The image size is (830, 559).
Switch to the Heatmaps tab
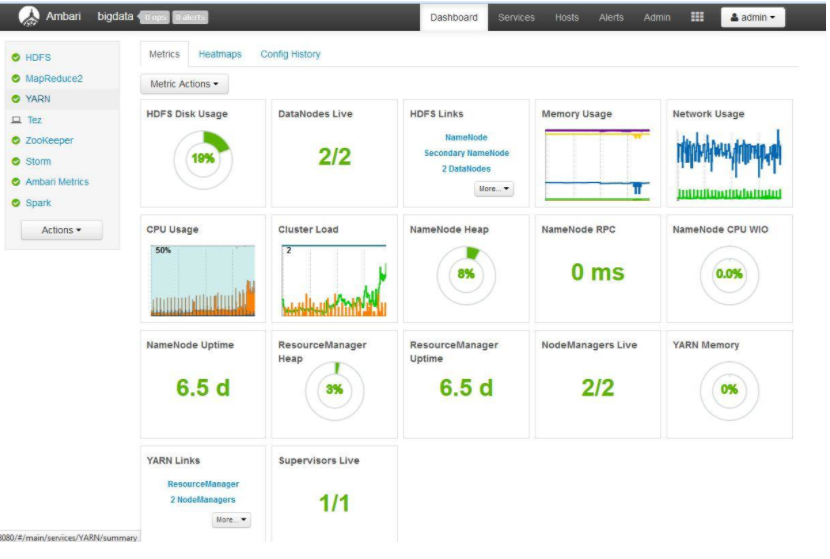(220, 54)
